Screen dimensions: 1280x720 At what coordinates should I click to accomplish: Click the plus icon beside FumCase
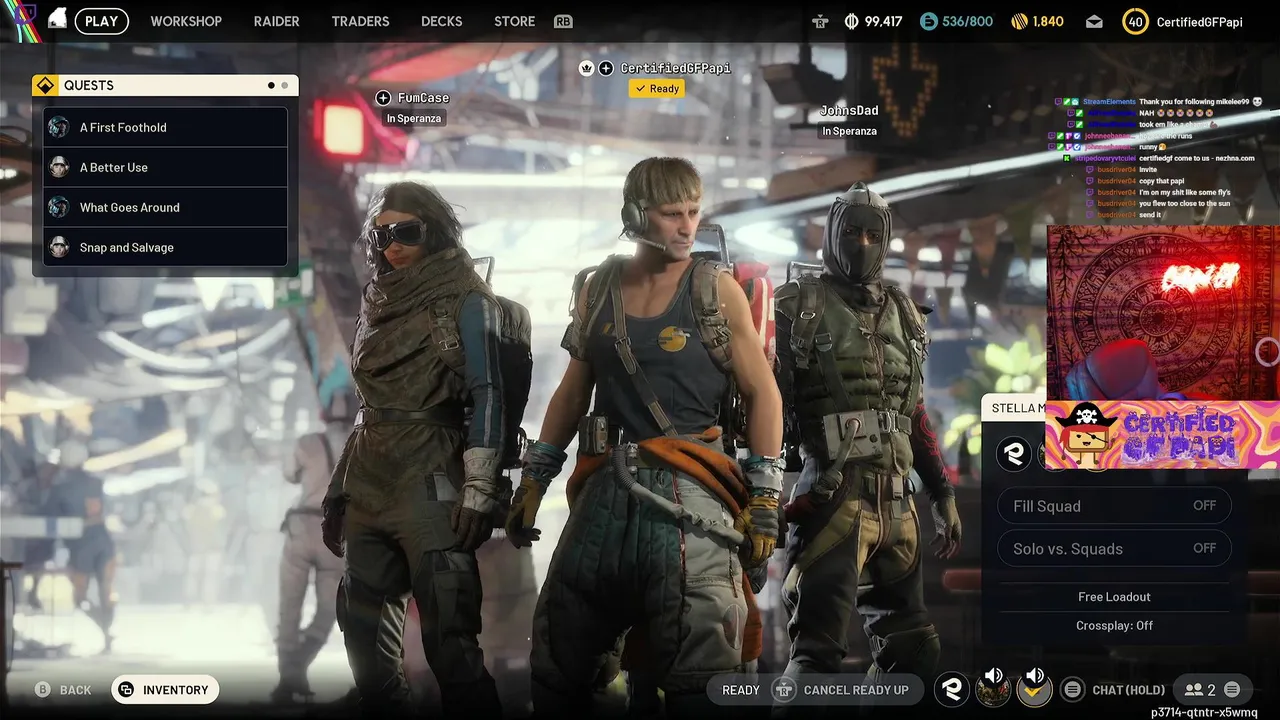coord(383,97)
